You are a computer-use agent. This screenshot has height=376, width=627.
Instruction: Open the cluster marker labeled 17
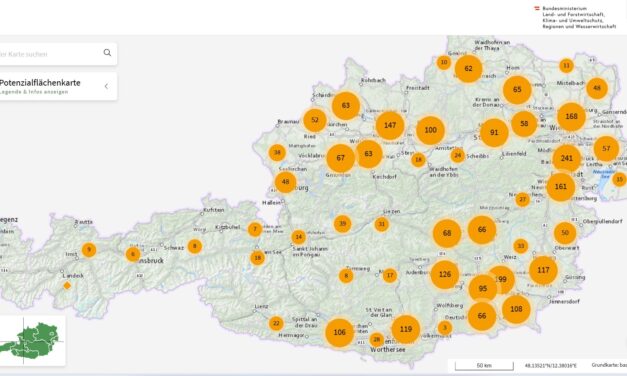pos(390,275)
